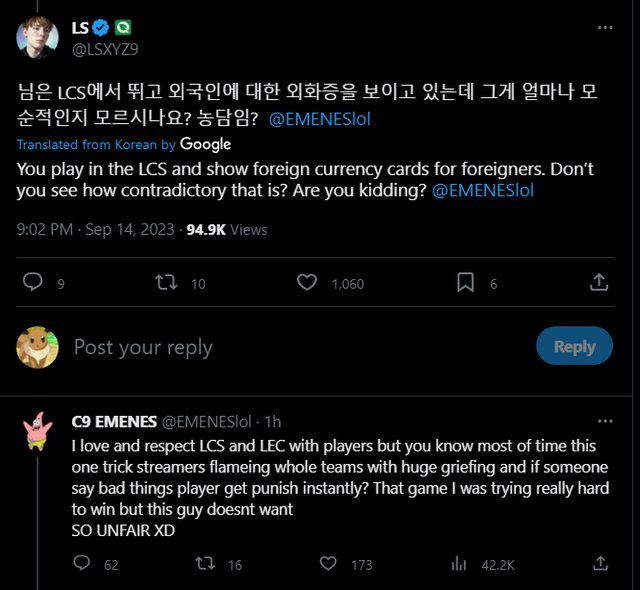The height and width of the screenshot is (590, 640).
Task: Click the comment icon on EMENES reply
Action: [x=83, y=564]
